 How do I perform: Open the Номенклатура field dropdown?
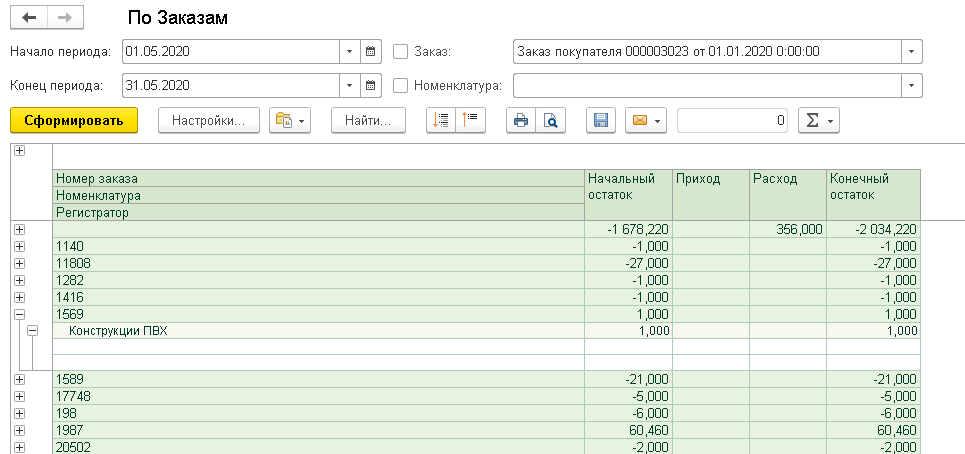911,85
